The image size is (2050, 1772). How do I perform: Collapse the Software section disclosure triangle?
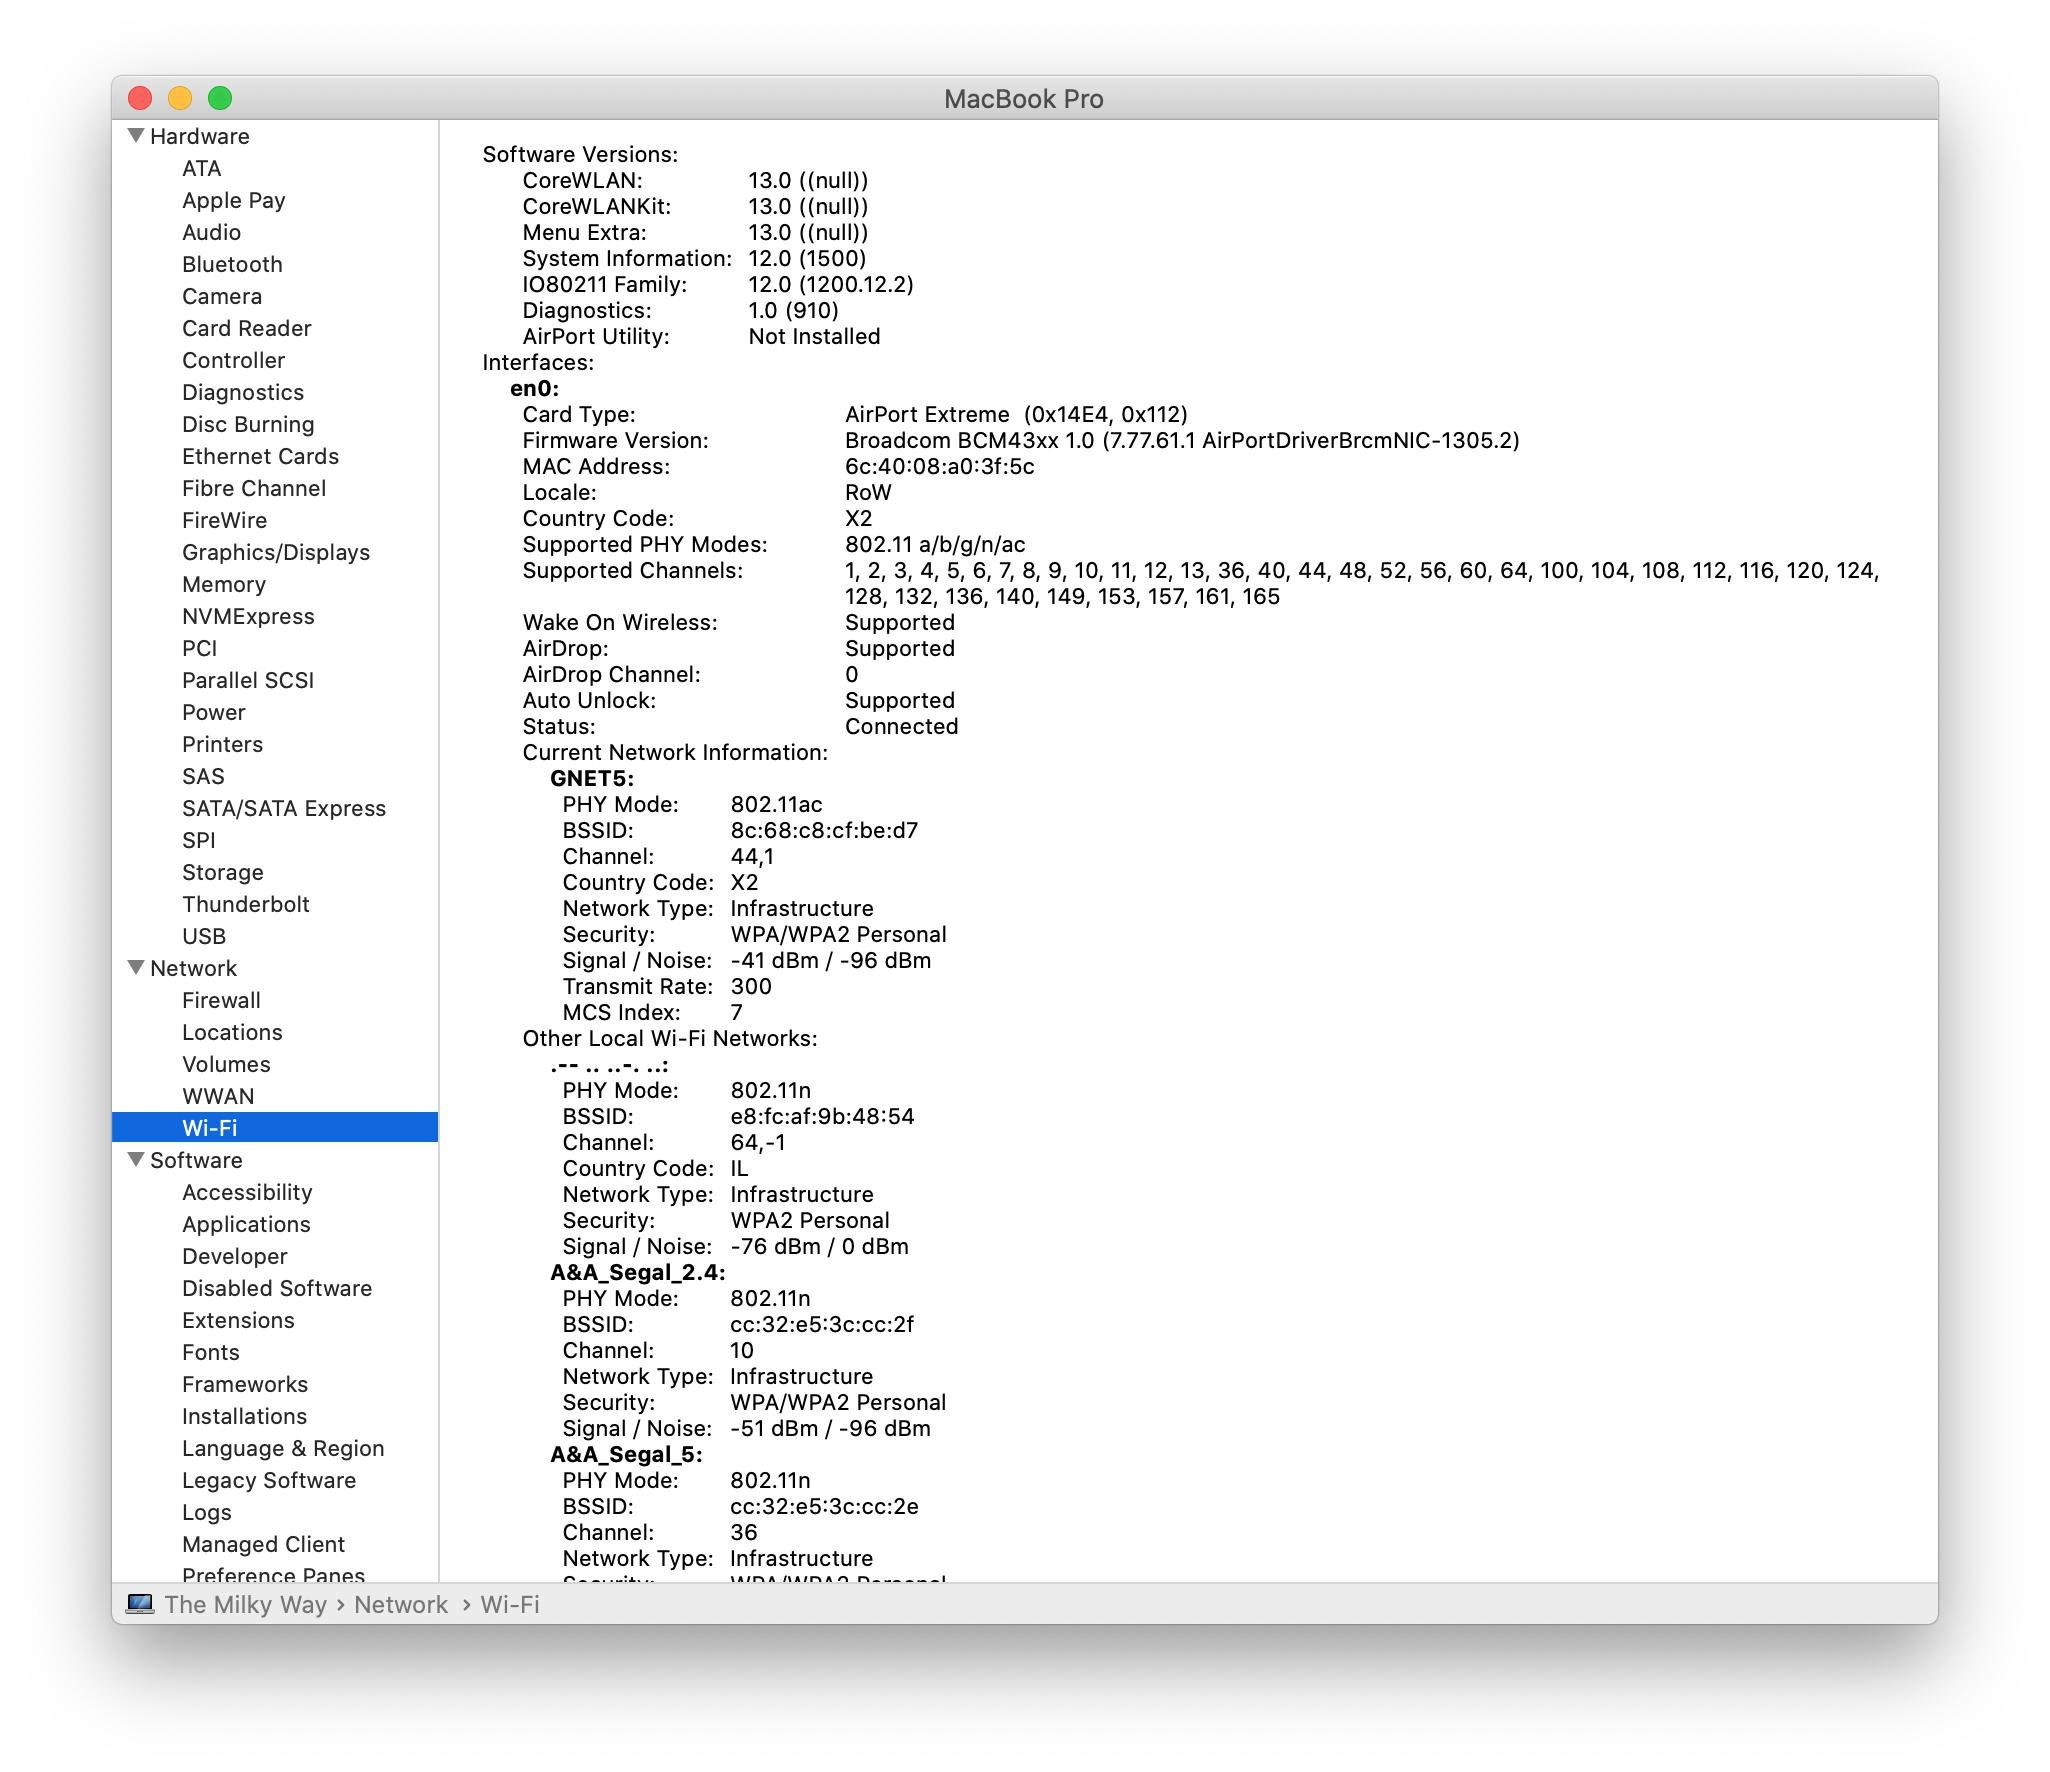[136, 1159]
